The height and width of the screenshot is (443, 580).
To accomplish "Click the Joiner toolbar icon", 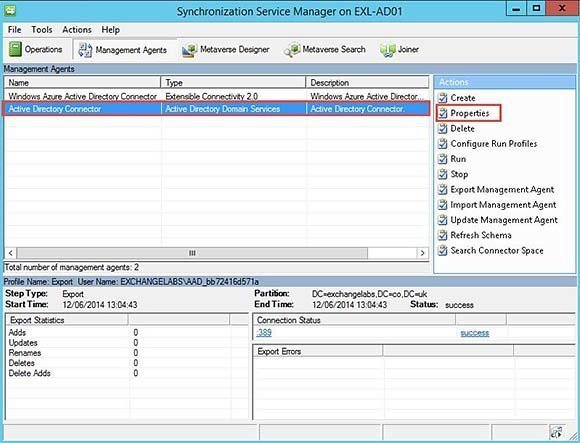I will pos(388,50).
